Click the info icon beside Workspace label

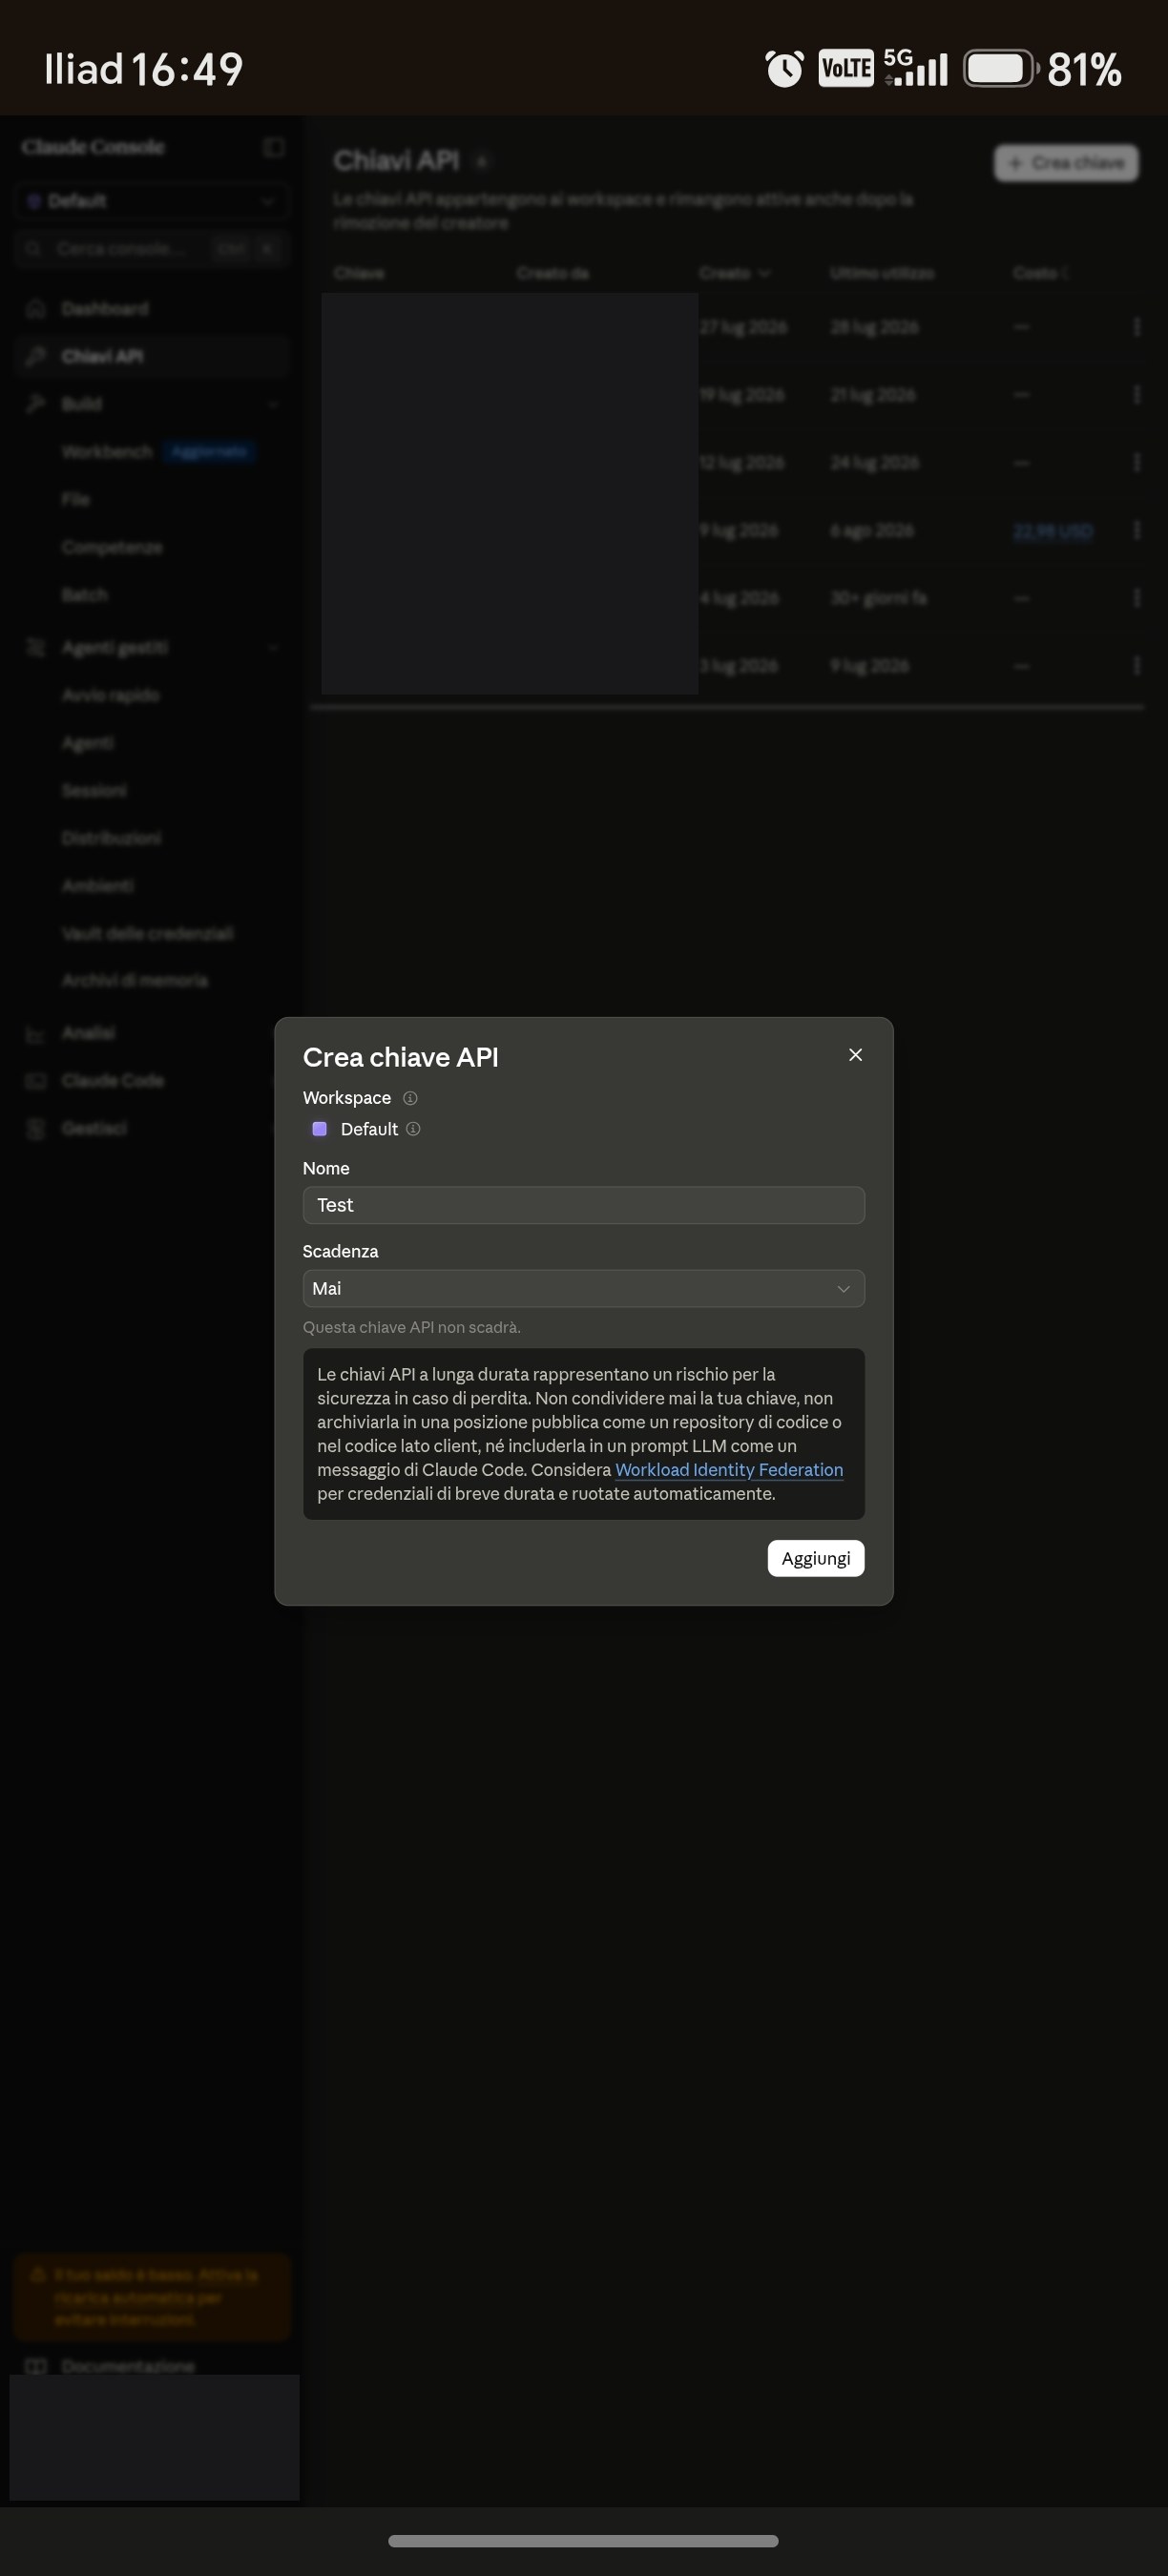pyautogui.click(x=410, y=1098)
